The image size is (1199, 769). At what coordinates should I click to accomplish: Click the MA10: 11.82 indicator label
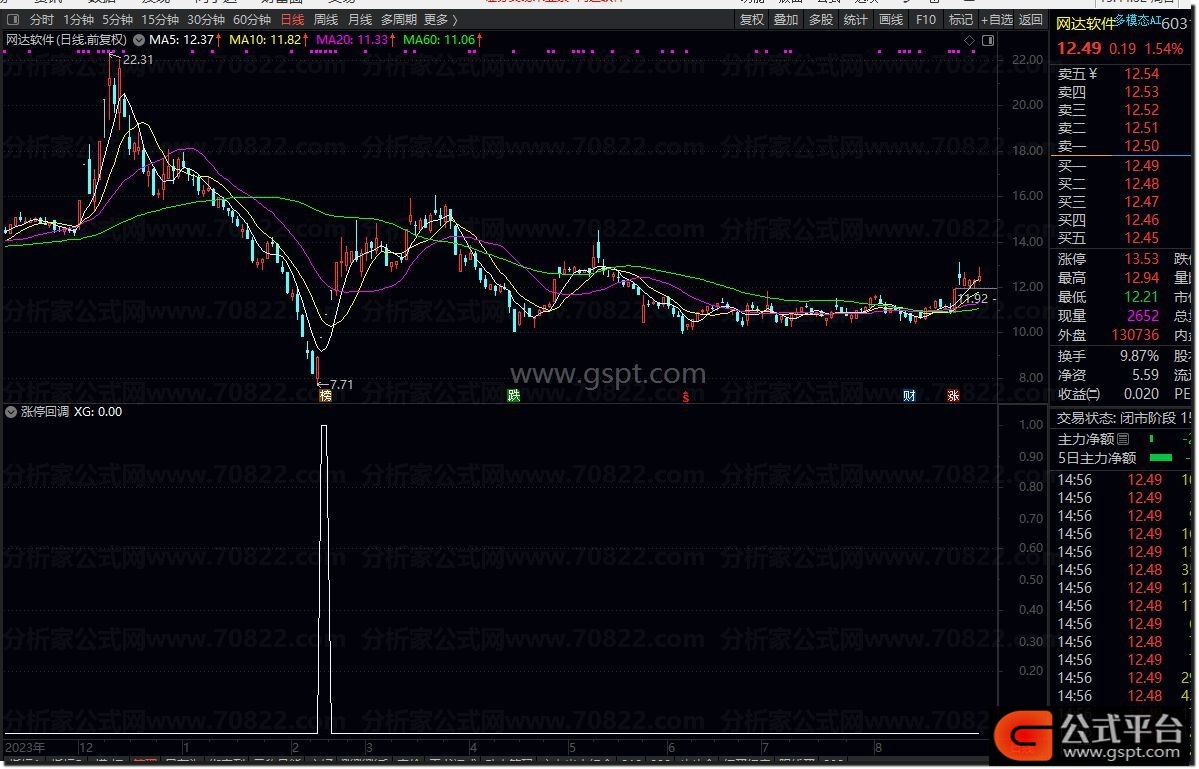[265, 40]
